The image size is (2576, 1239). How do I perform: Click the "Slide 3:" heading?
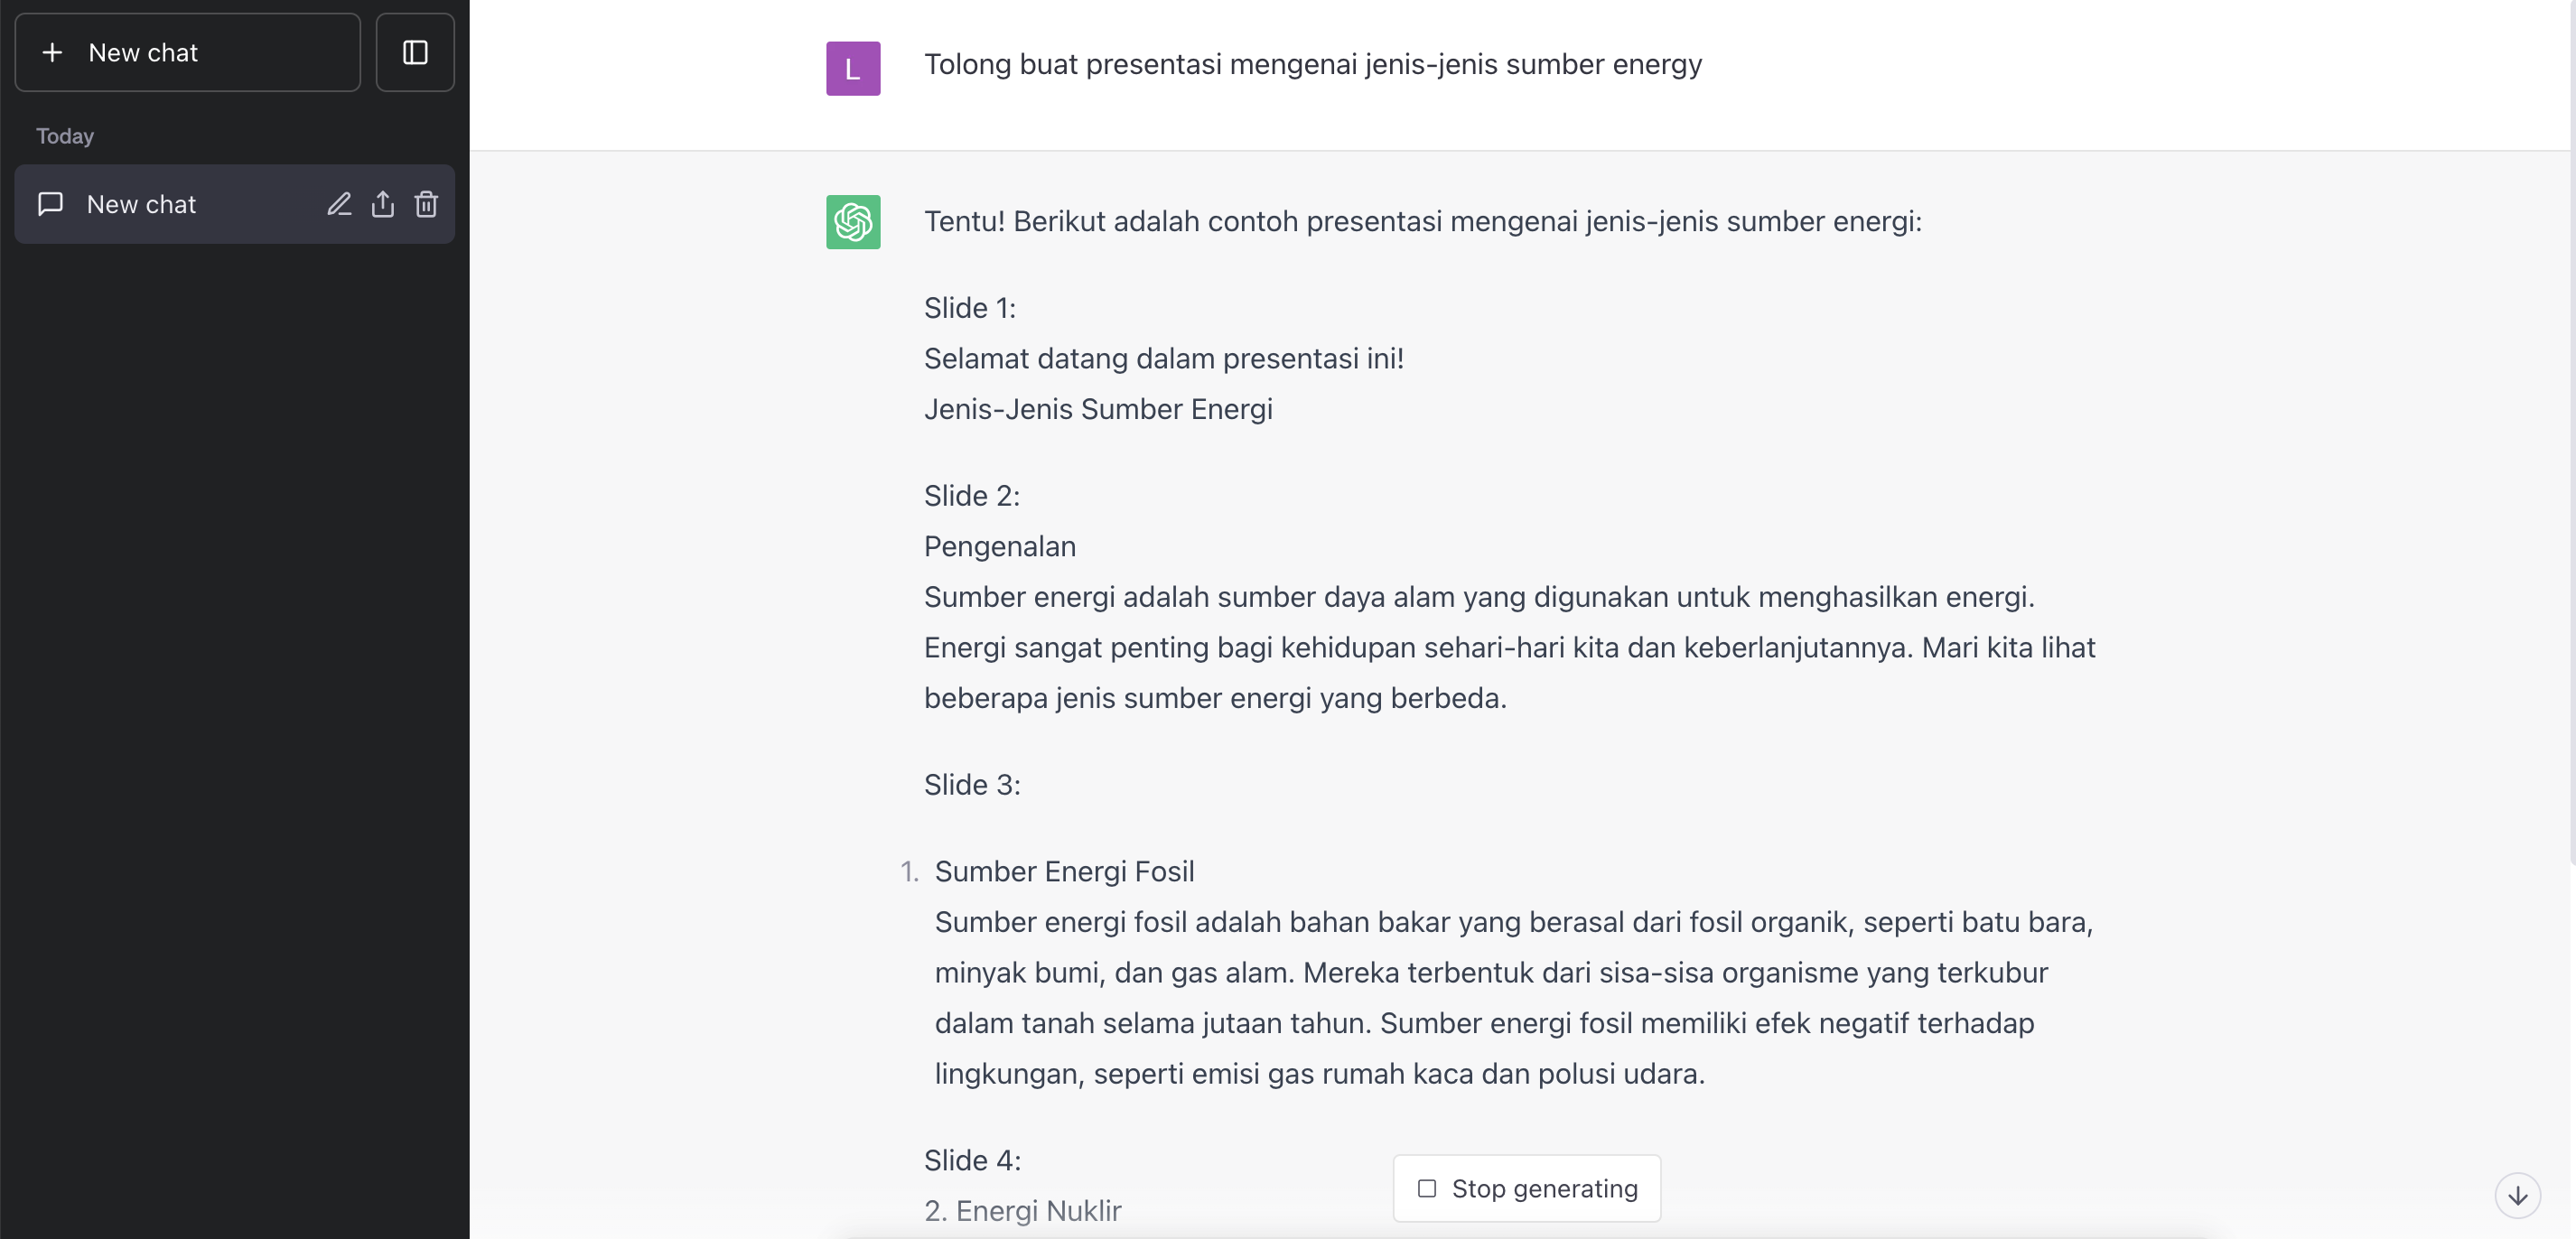click(x=972, y=785)
